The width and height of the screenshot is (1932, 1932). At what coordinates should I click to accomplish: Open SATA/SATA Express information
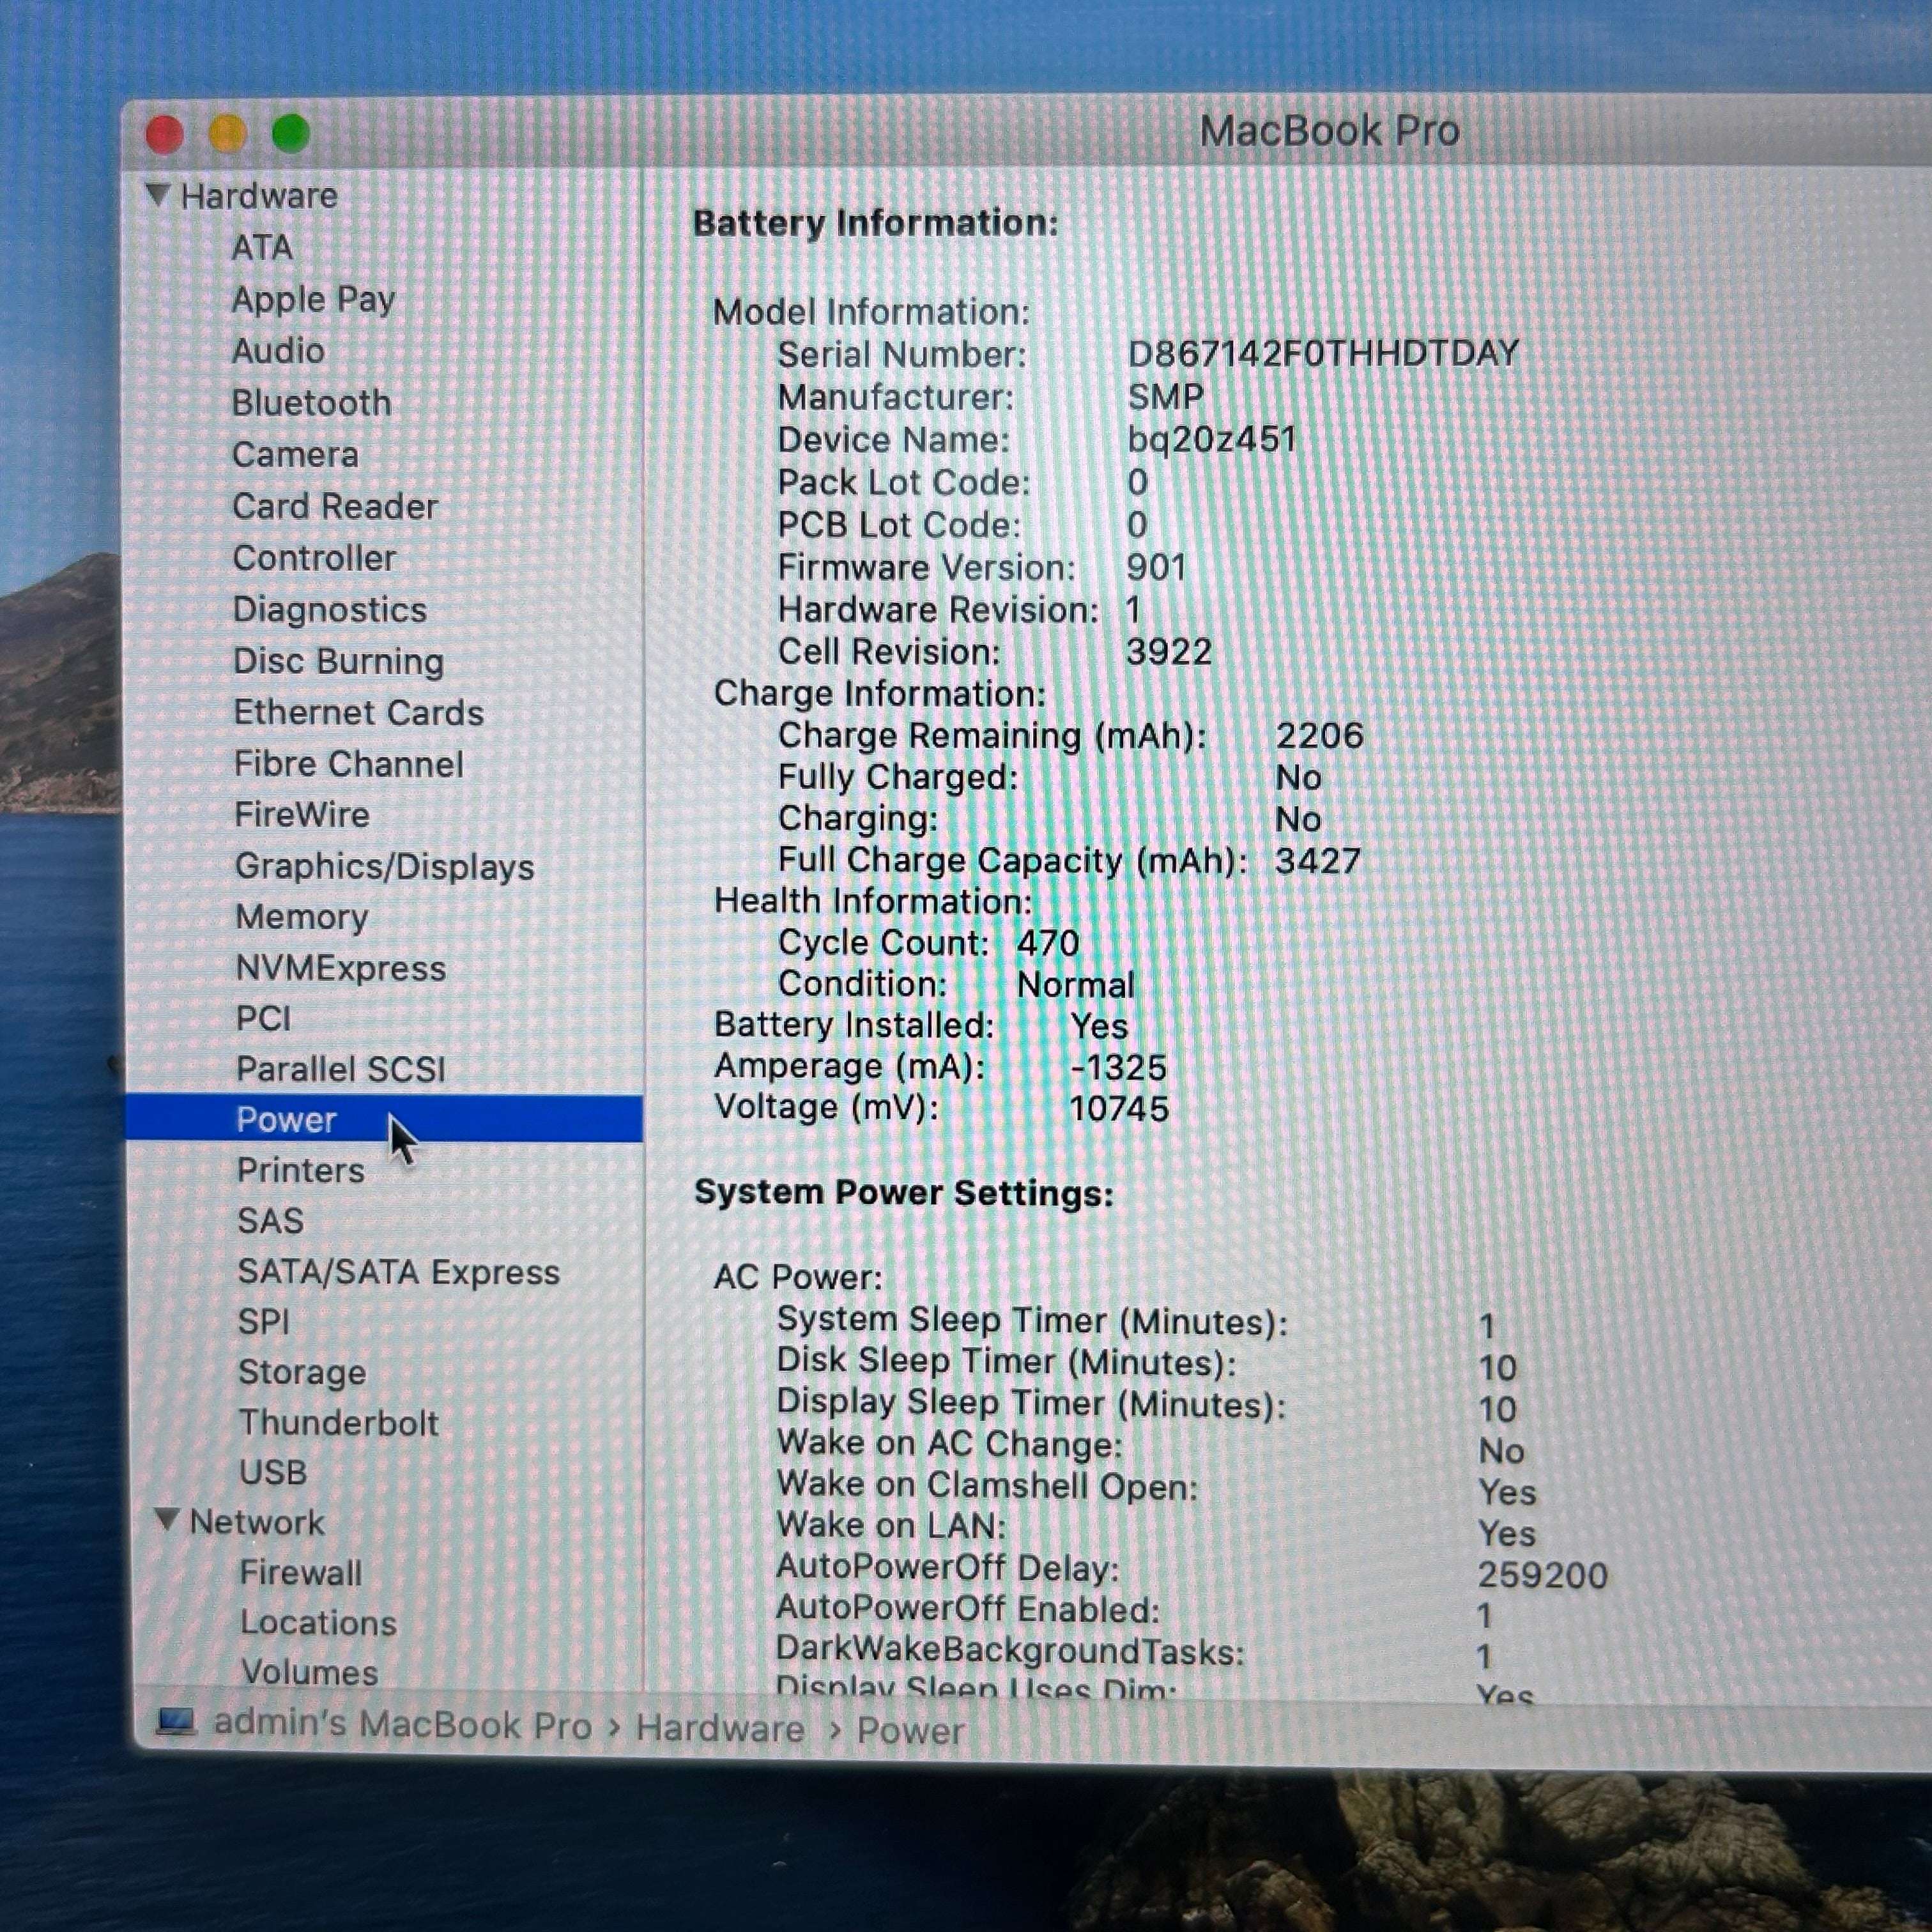(x=398, y=1272)
